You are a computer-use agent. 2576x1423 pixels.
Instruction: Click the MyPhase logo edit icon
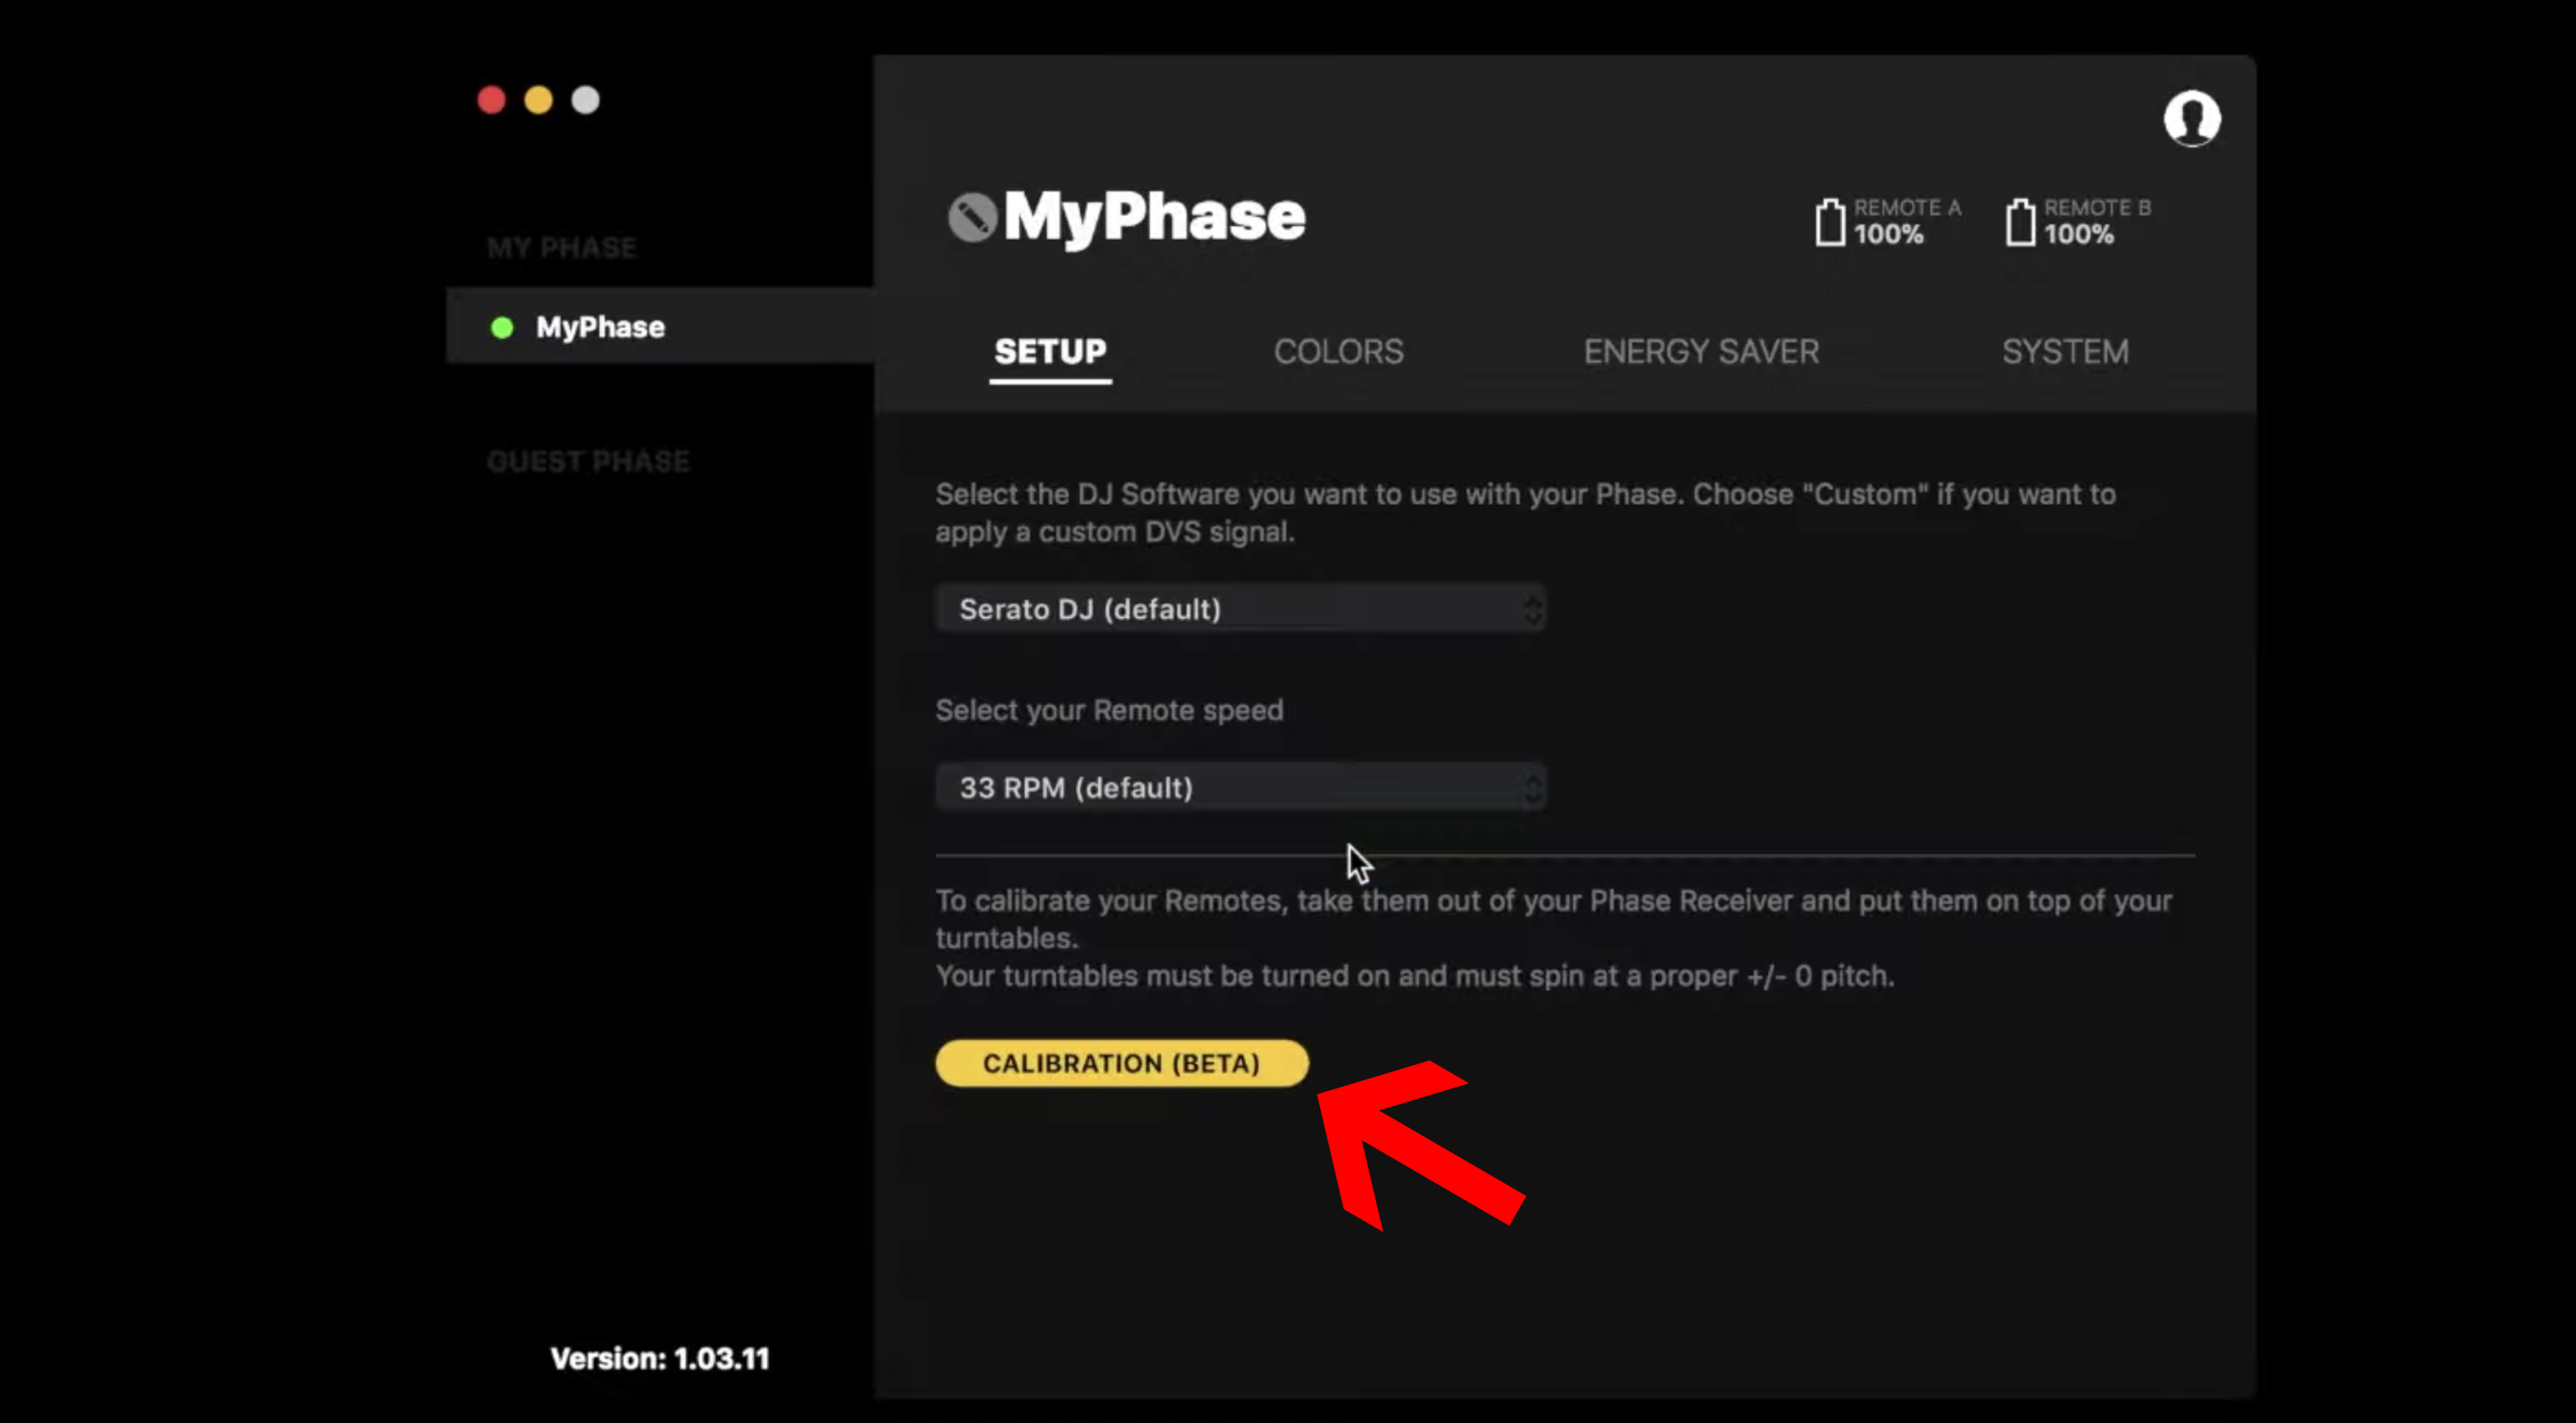coord(972,217)
